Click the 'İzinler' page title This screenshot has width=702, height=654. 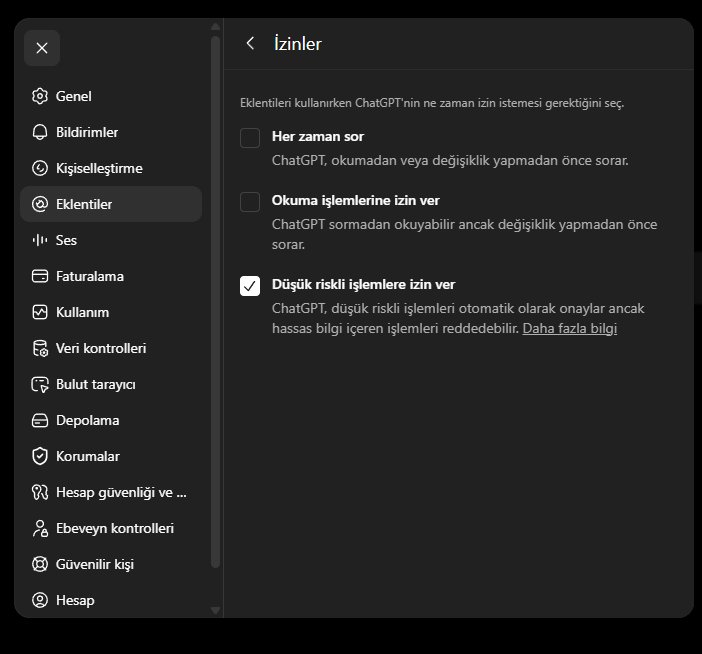[298, 44]
